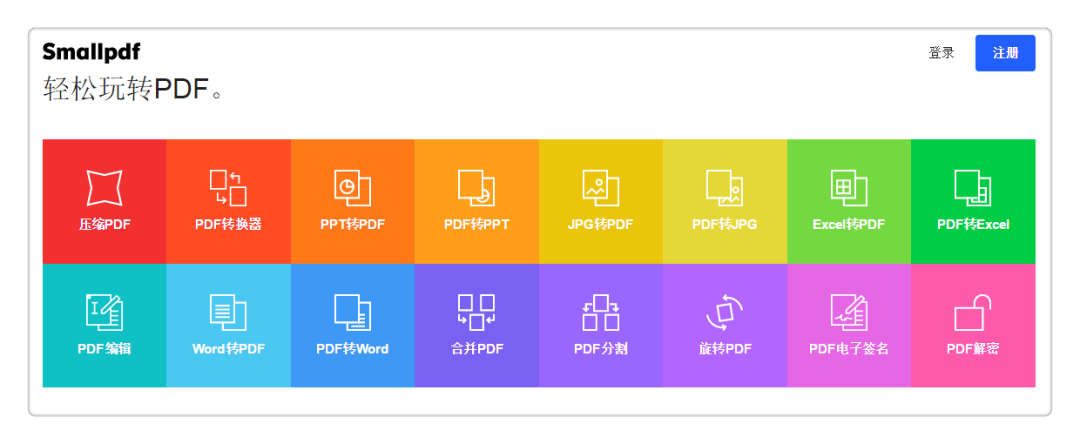Select the PDF转Word icon
The image size is (1080, 444).
[x=352, y=312]
